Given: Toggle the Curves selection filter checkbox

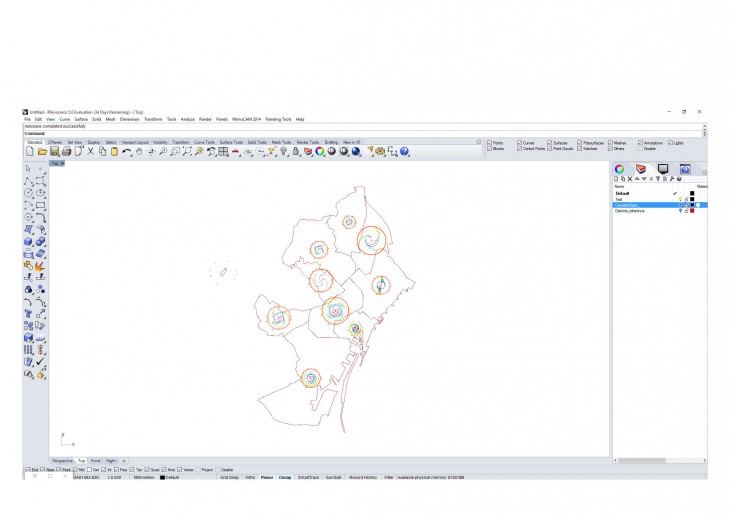Looking at the screenshot, I should (519, 143).
